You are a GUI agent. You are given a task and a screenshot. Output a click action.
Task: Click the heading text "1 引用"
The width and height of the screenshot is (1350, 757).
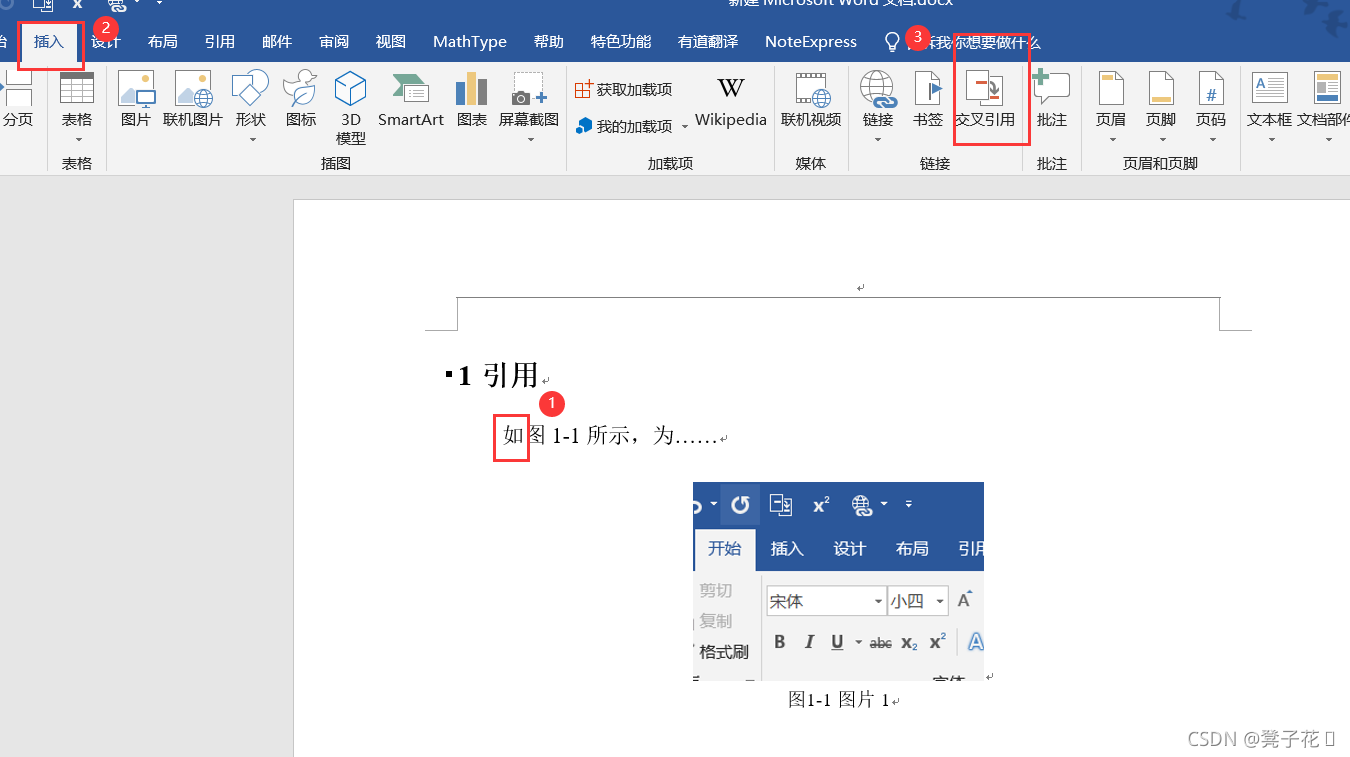(x=498, y=376)
